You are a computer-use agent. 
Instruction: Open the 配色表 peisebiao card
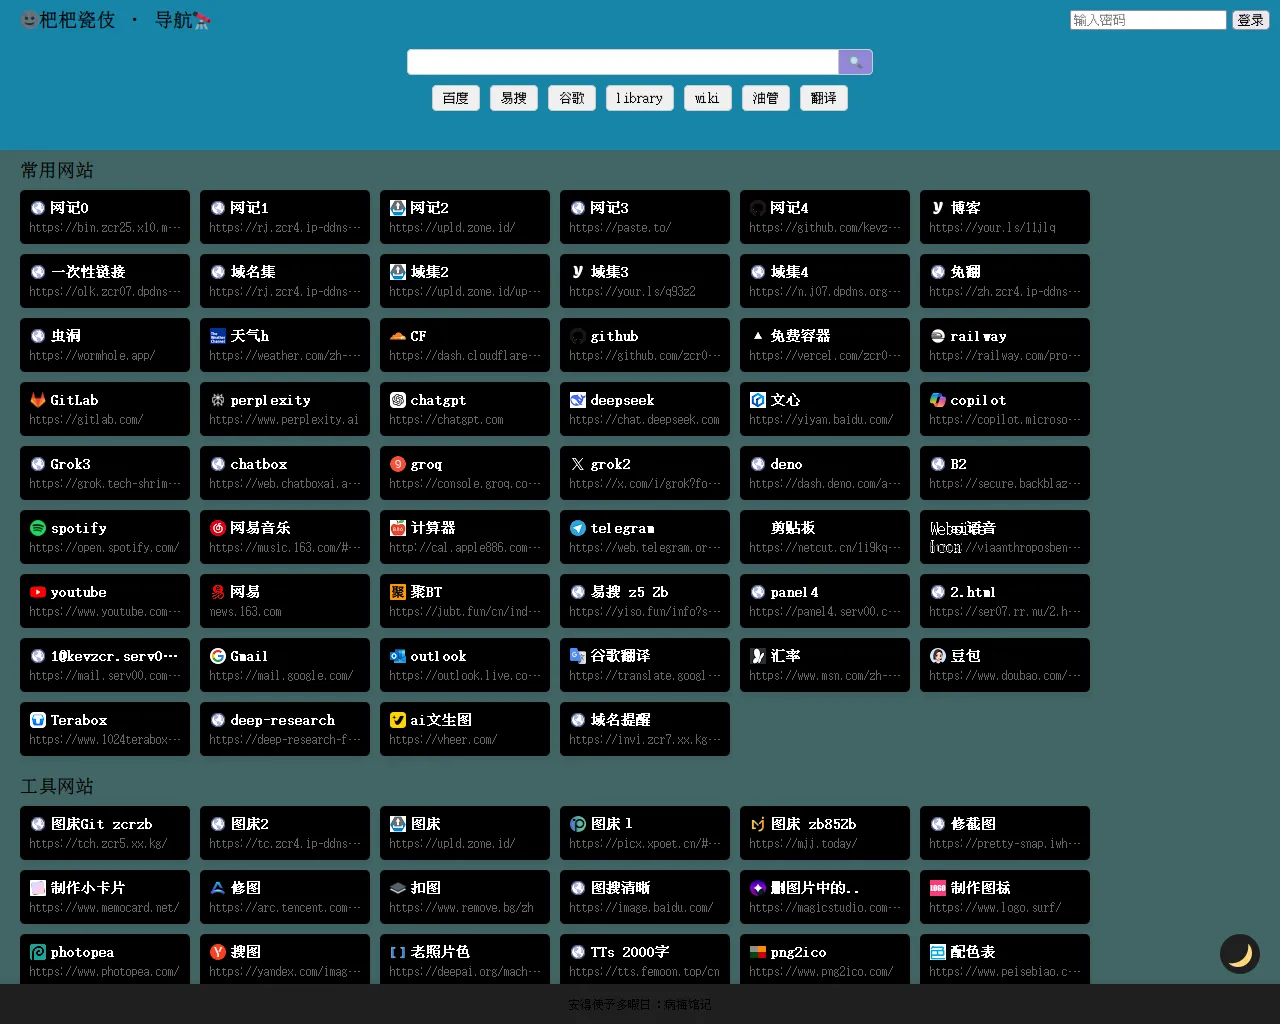(x=1005, y=961)
